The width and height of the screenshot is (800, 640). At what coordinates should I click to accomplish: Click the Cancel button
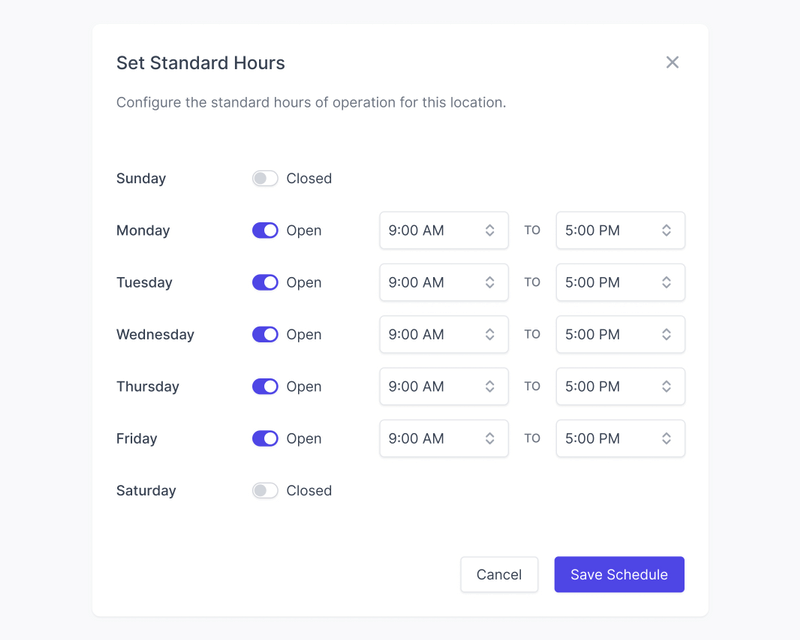(499, 575)
